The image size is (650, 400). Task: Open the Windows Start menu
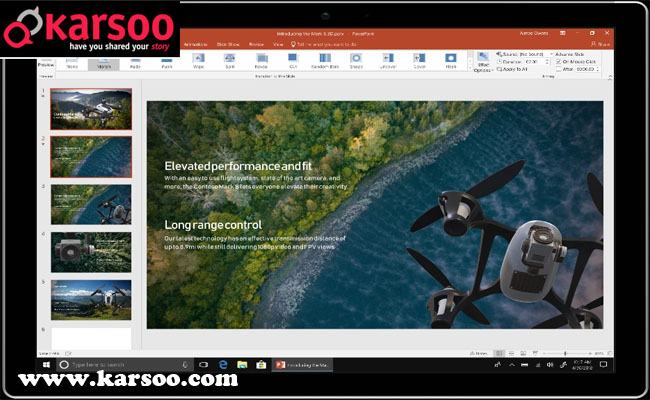point(46,365)
